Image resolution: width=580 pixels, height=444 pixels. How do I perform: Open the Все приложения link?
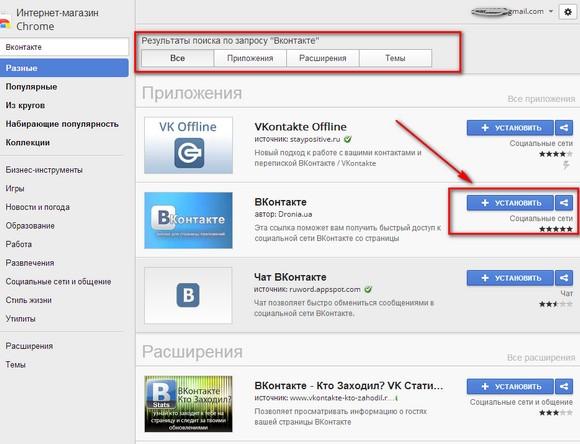click(541, 99)
